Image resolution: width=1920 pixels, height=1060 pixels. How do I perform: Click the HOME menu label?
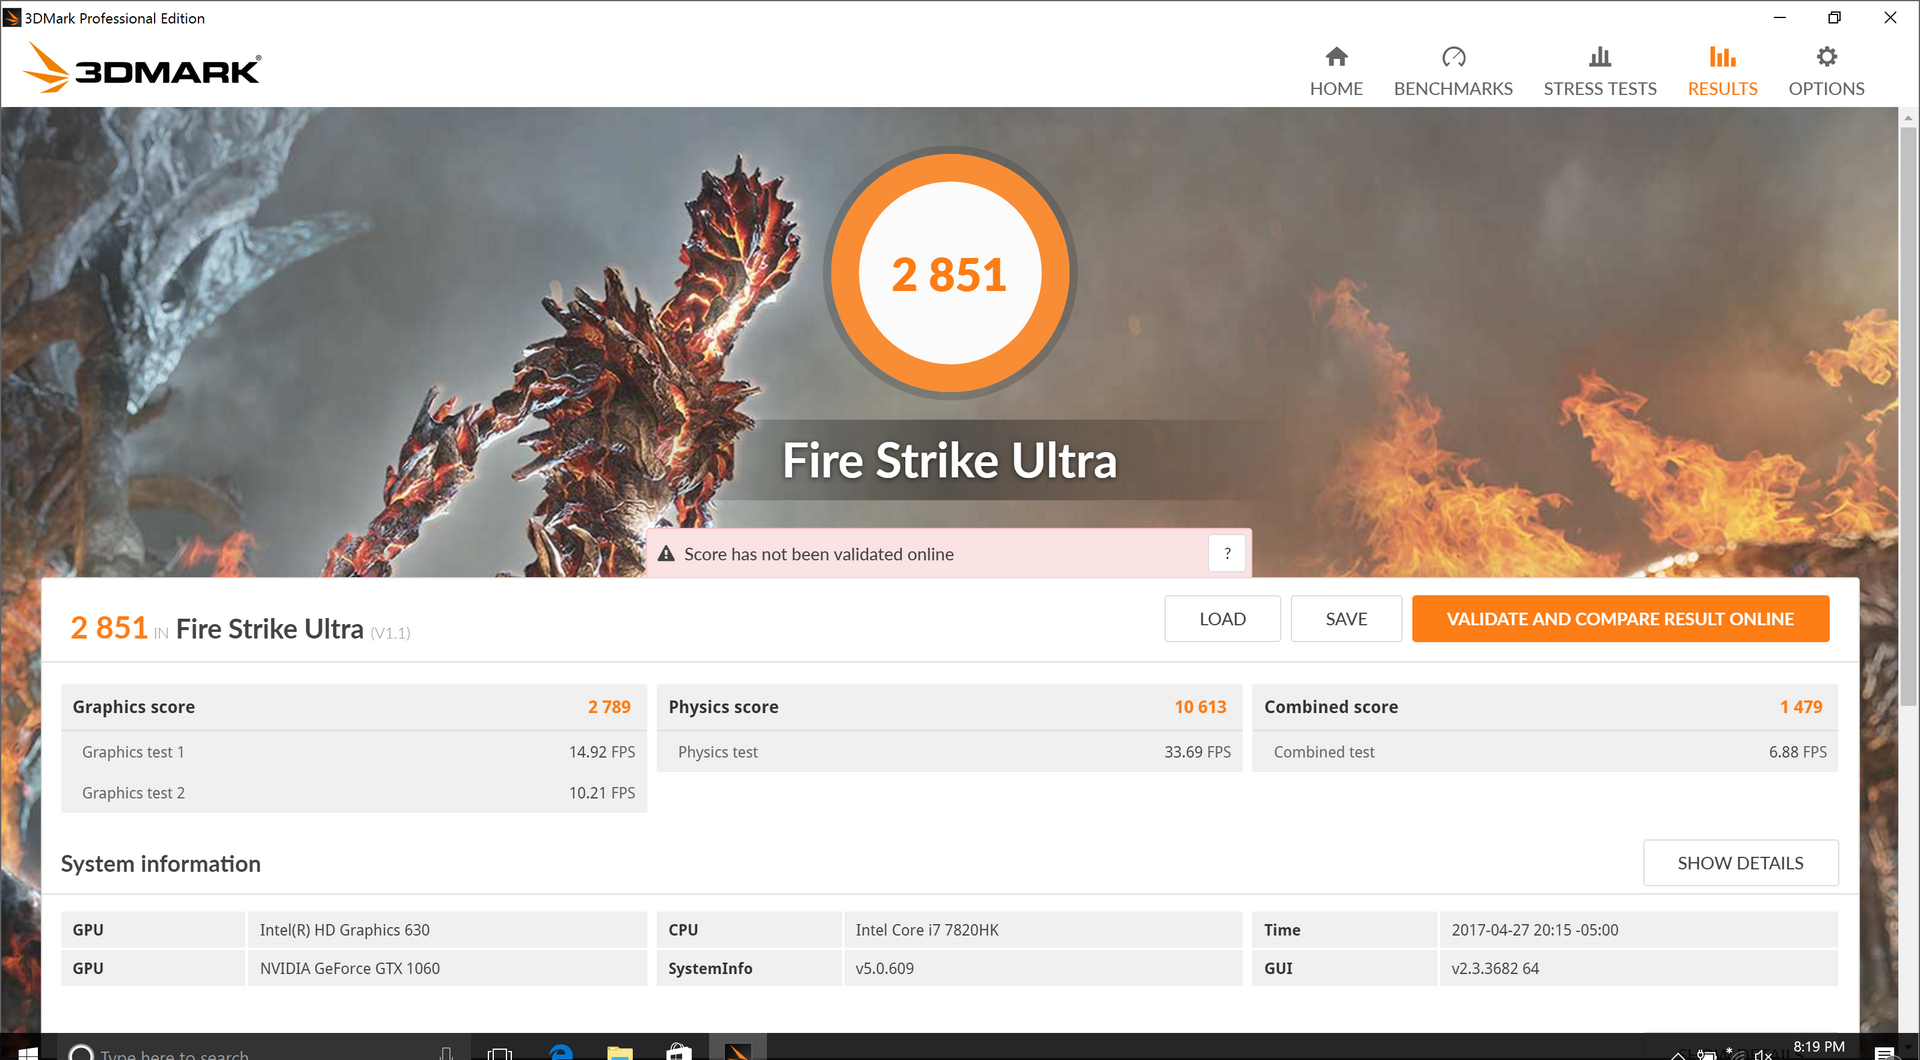pos(1336,89)
